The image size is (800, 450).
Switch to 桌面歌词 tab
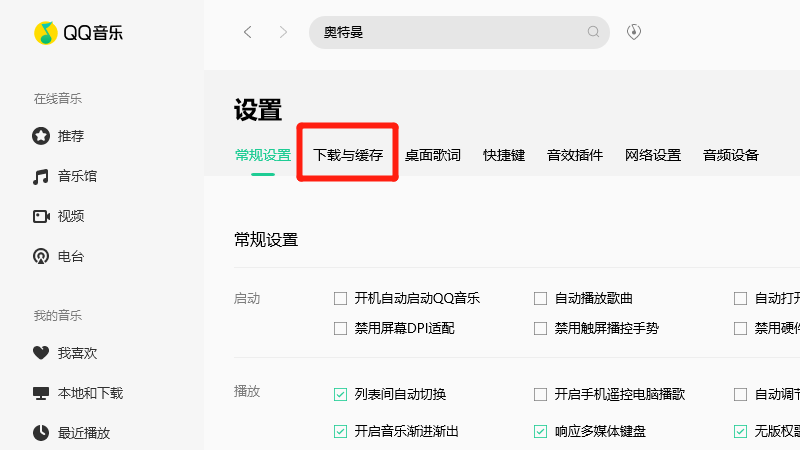[x=433, y=155]
